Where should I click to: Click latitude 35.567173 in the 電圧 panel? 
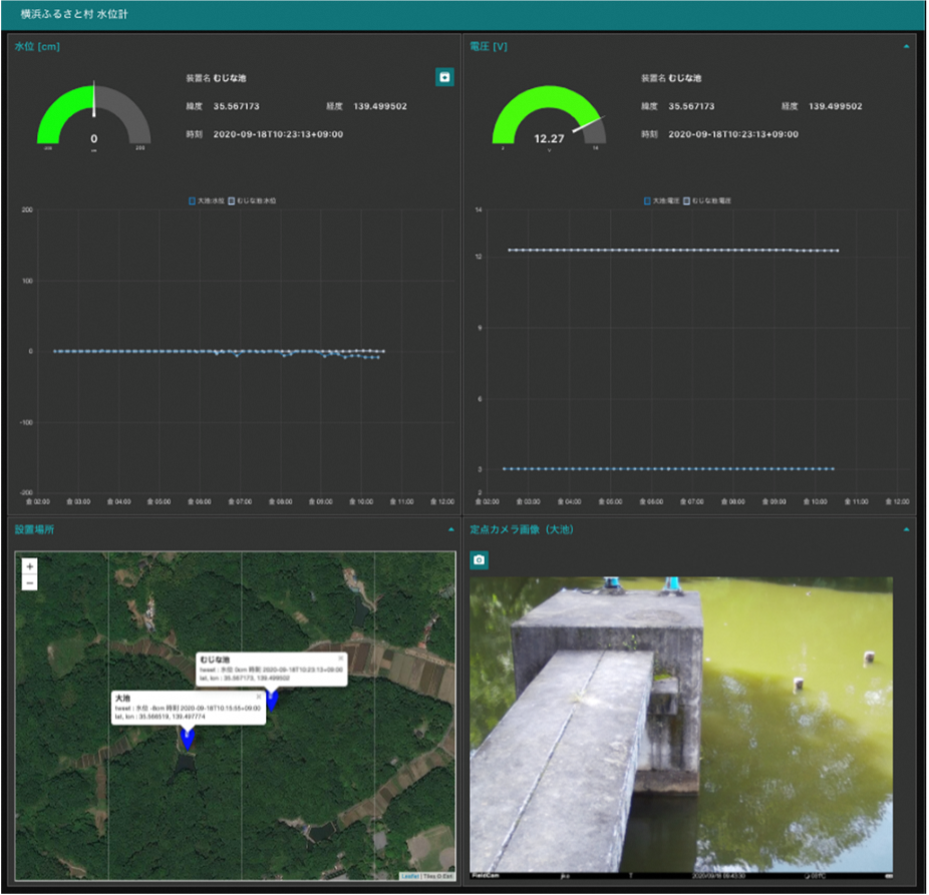pyautogui.click(x=691, y=107)
